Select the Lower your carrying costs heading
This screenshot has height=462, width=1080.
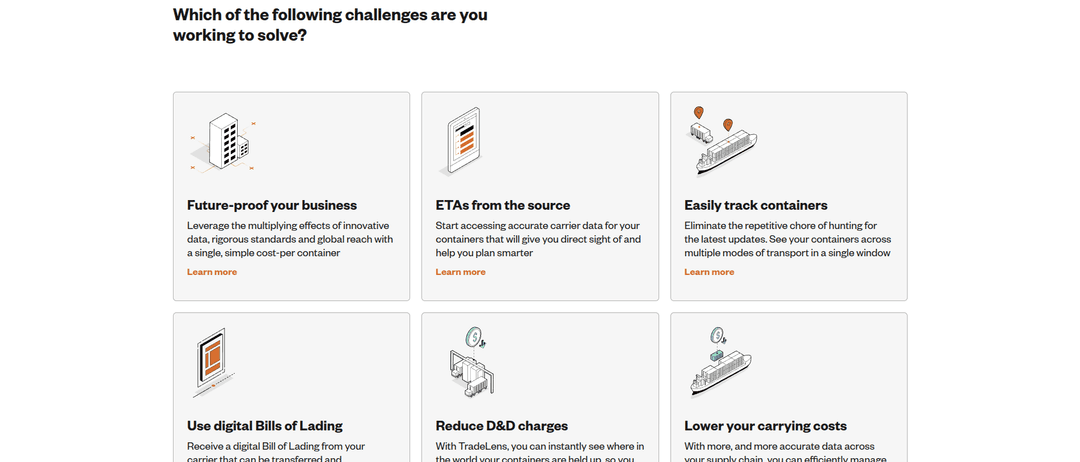pos(765,426)
